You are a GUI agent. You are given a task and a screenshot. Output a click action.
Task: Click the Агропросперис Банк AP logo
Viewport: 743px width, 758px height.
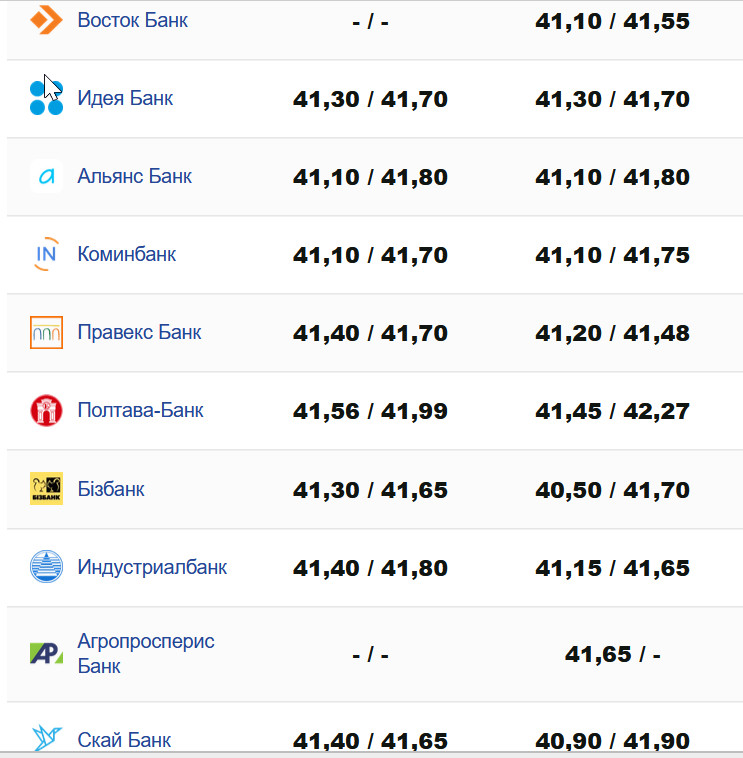(x=46, y=654)
